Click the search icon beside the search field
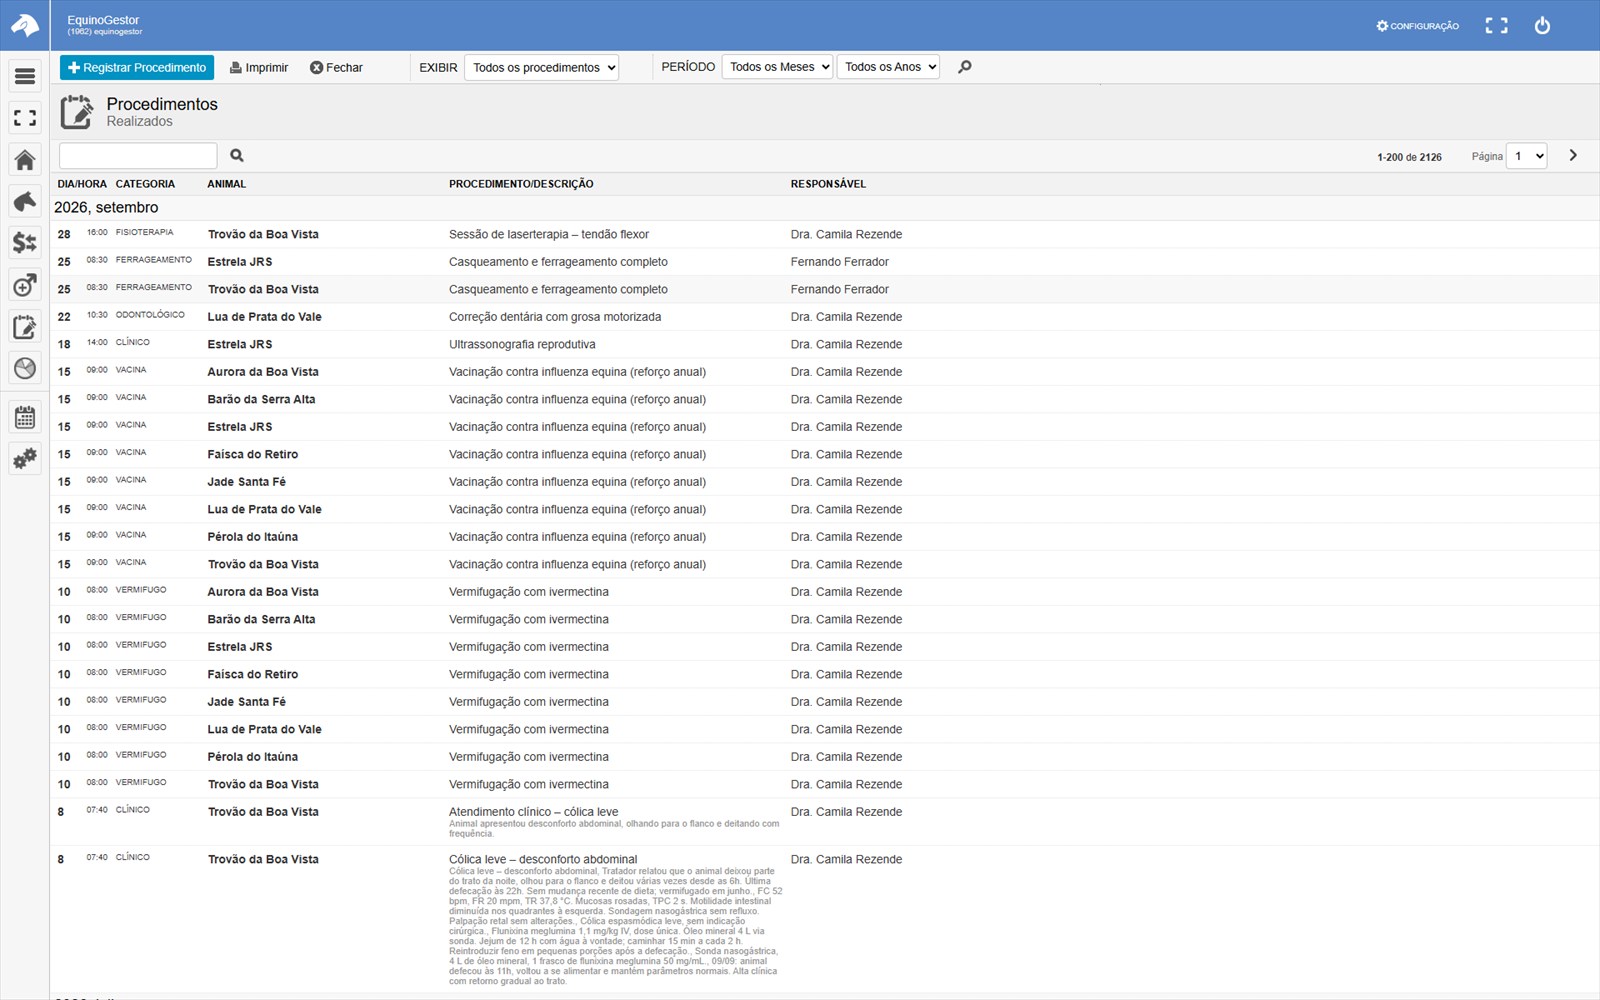1600x1000 pixels. 237,155
